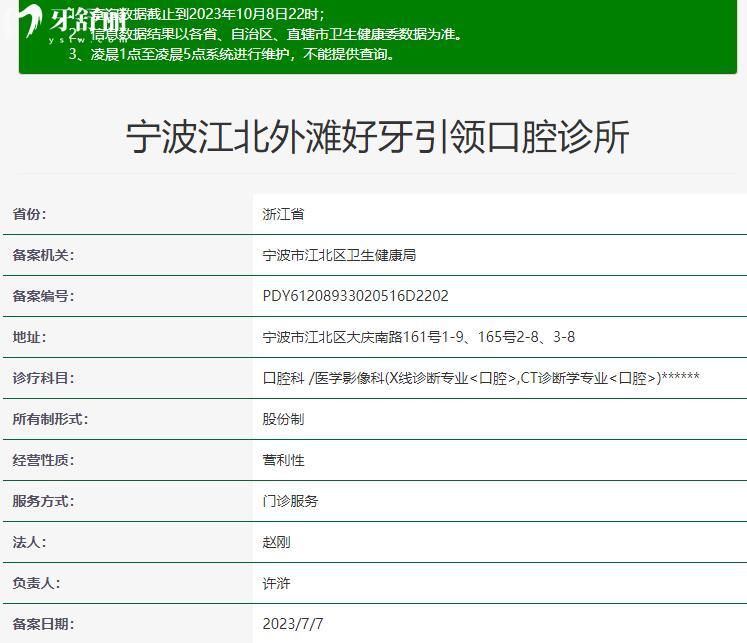Select the service type value 门诊服务
Image resolution: width=747 pixels, height=643 pixels.
point(290,501)
